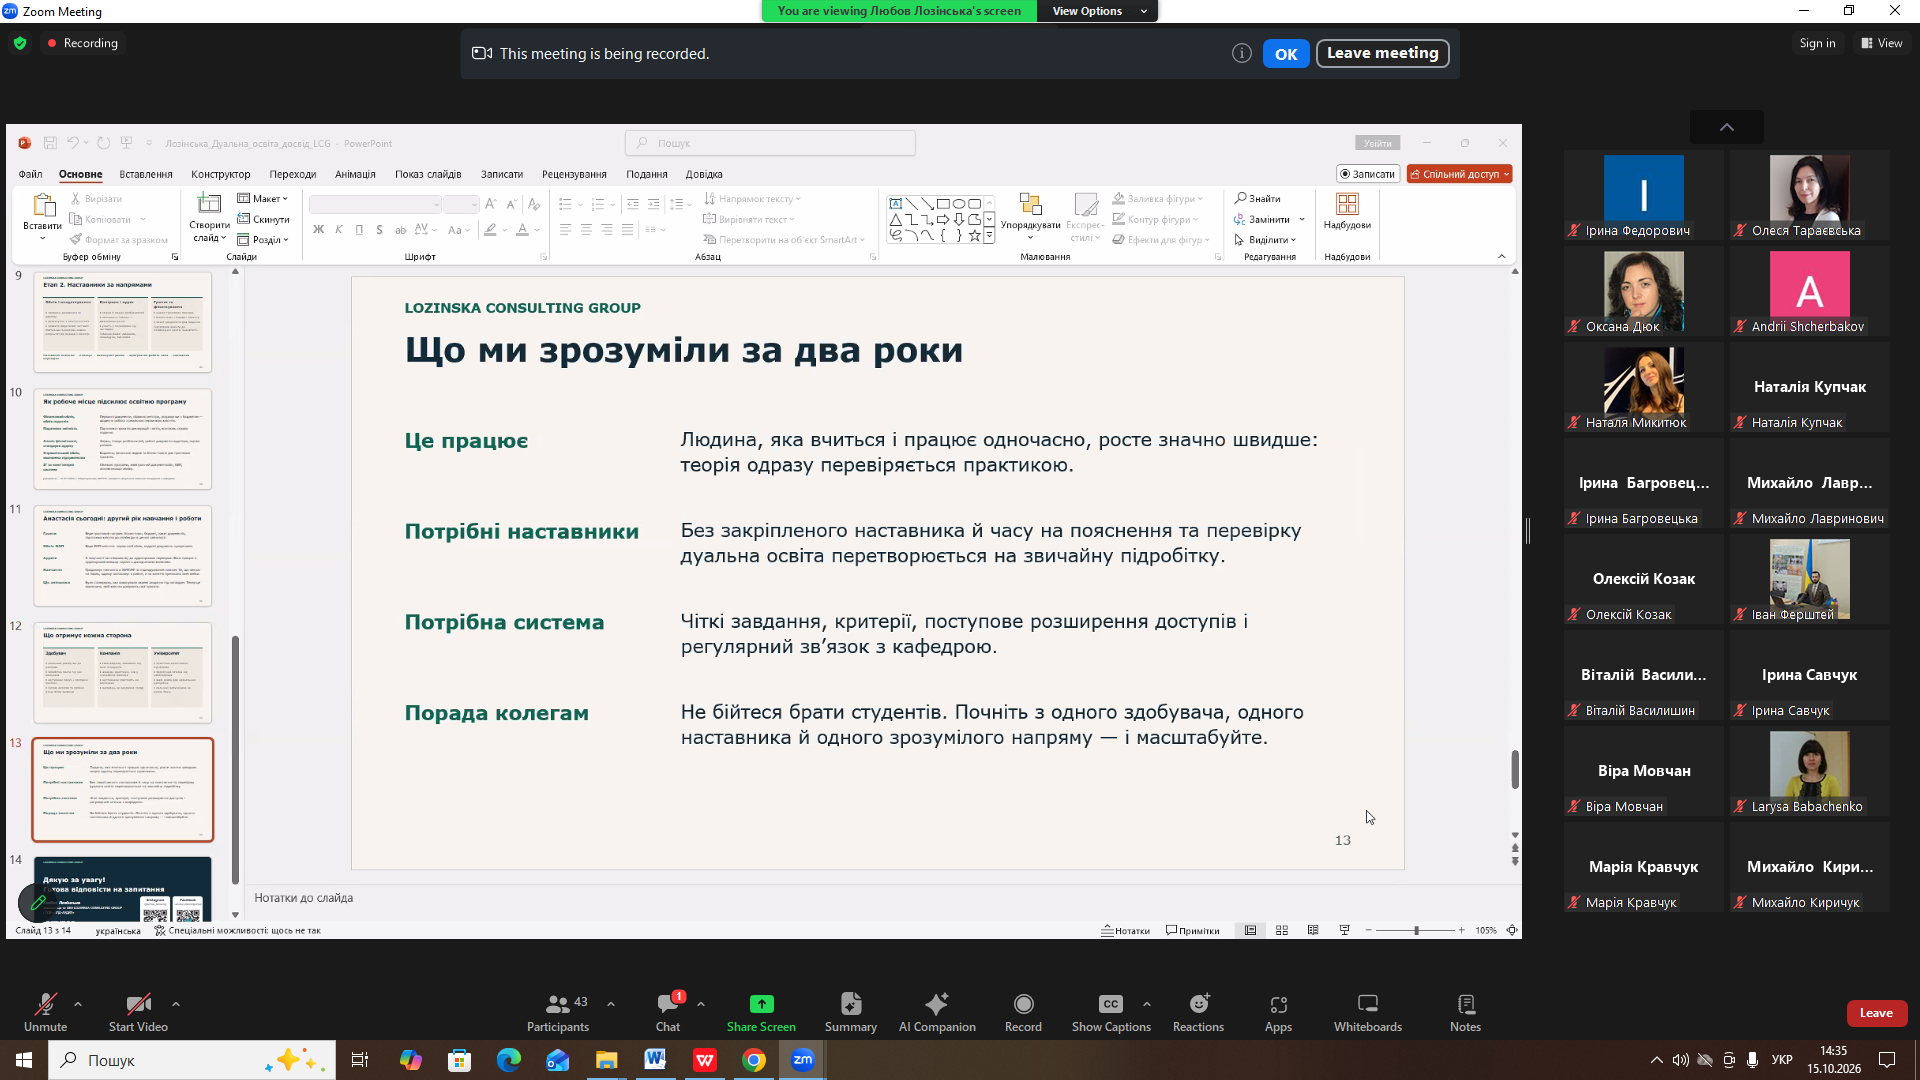Open the meeting Summary
The image size is (1920, 1080).
point(850,1012)
